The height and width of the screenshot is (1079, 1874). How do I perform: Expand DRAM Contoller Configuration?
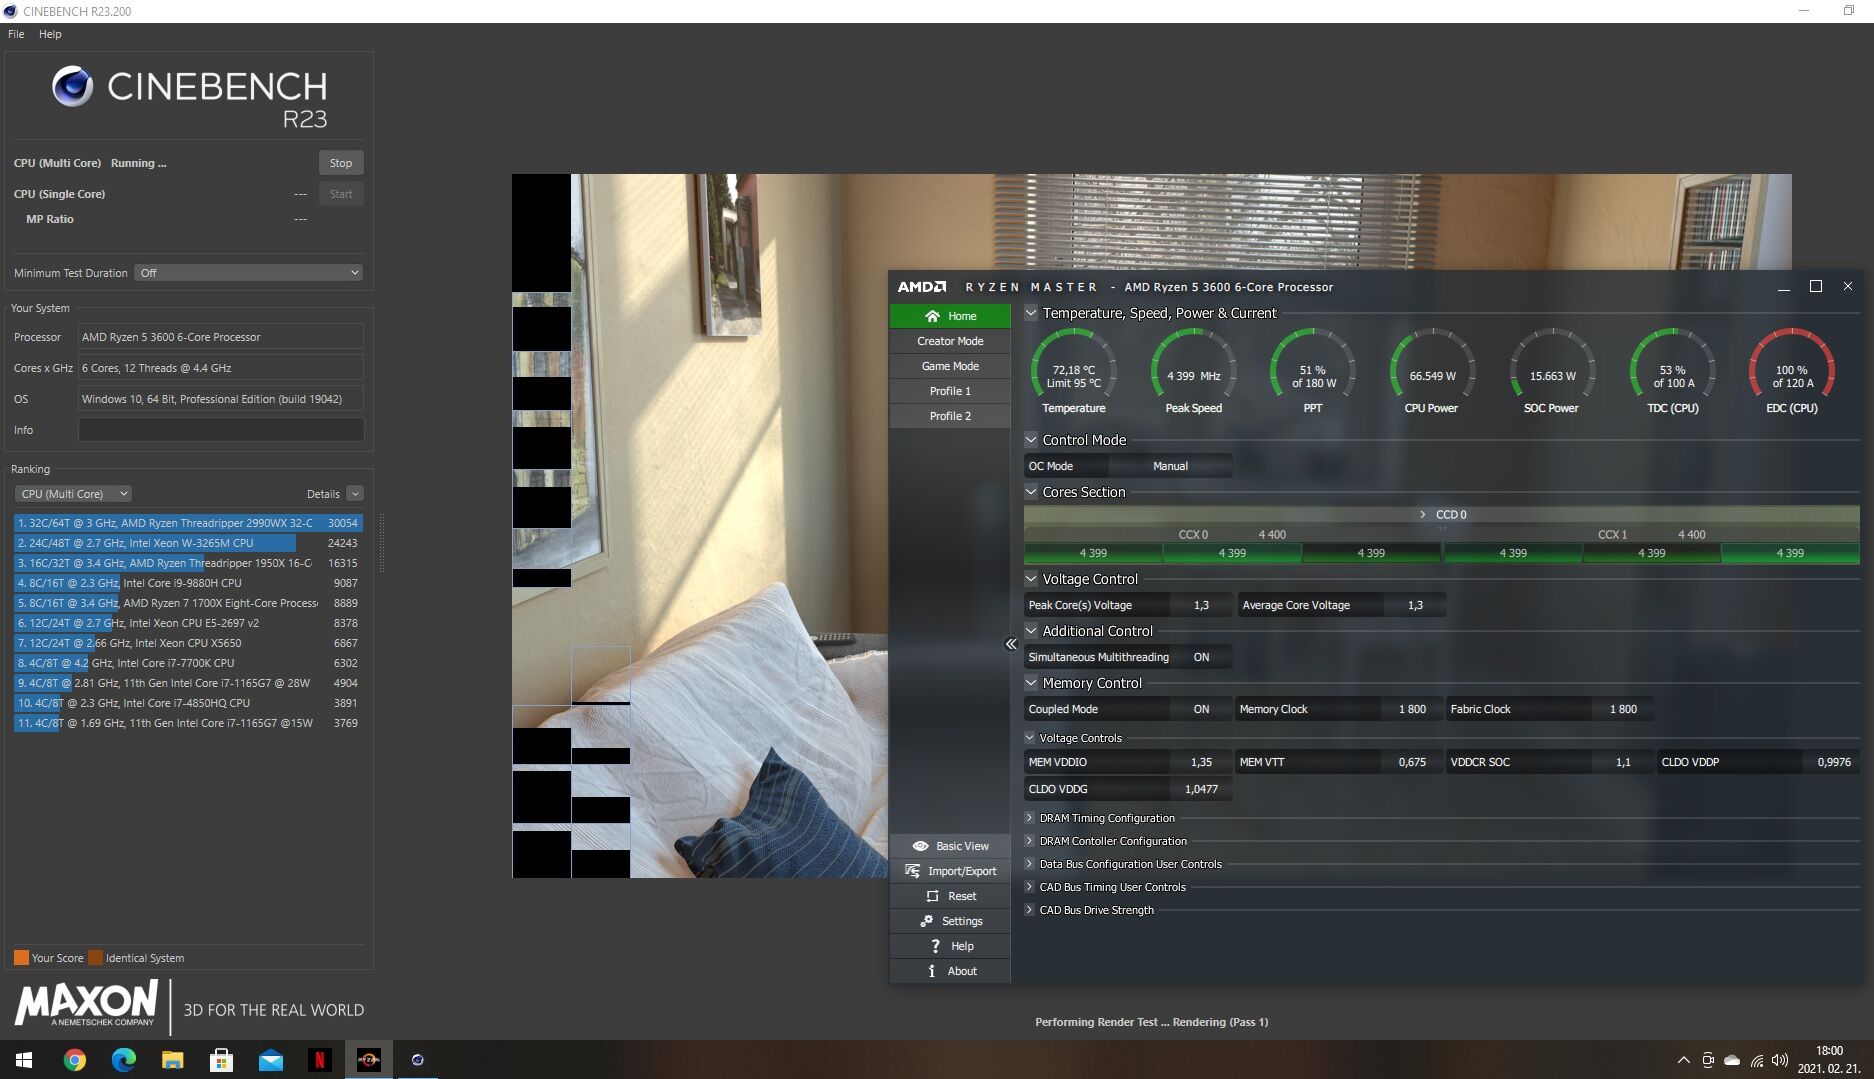[x=1030, y=841]
